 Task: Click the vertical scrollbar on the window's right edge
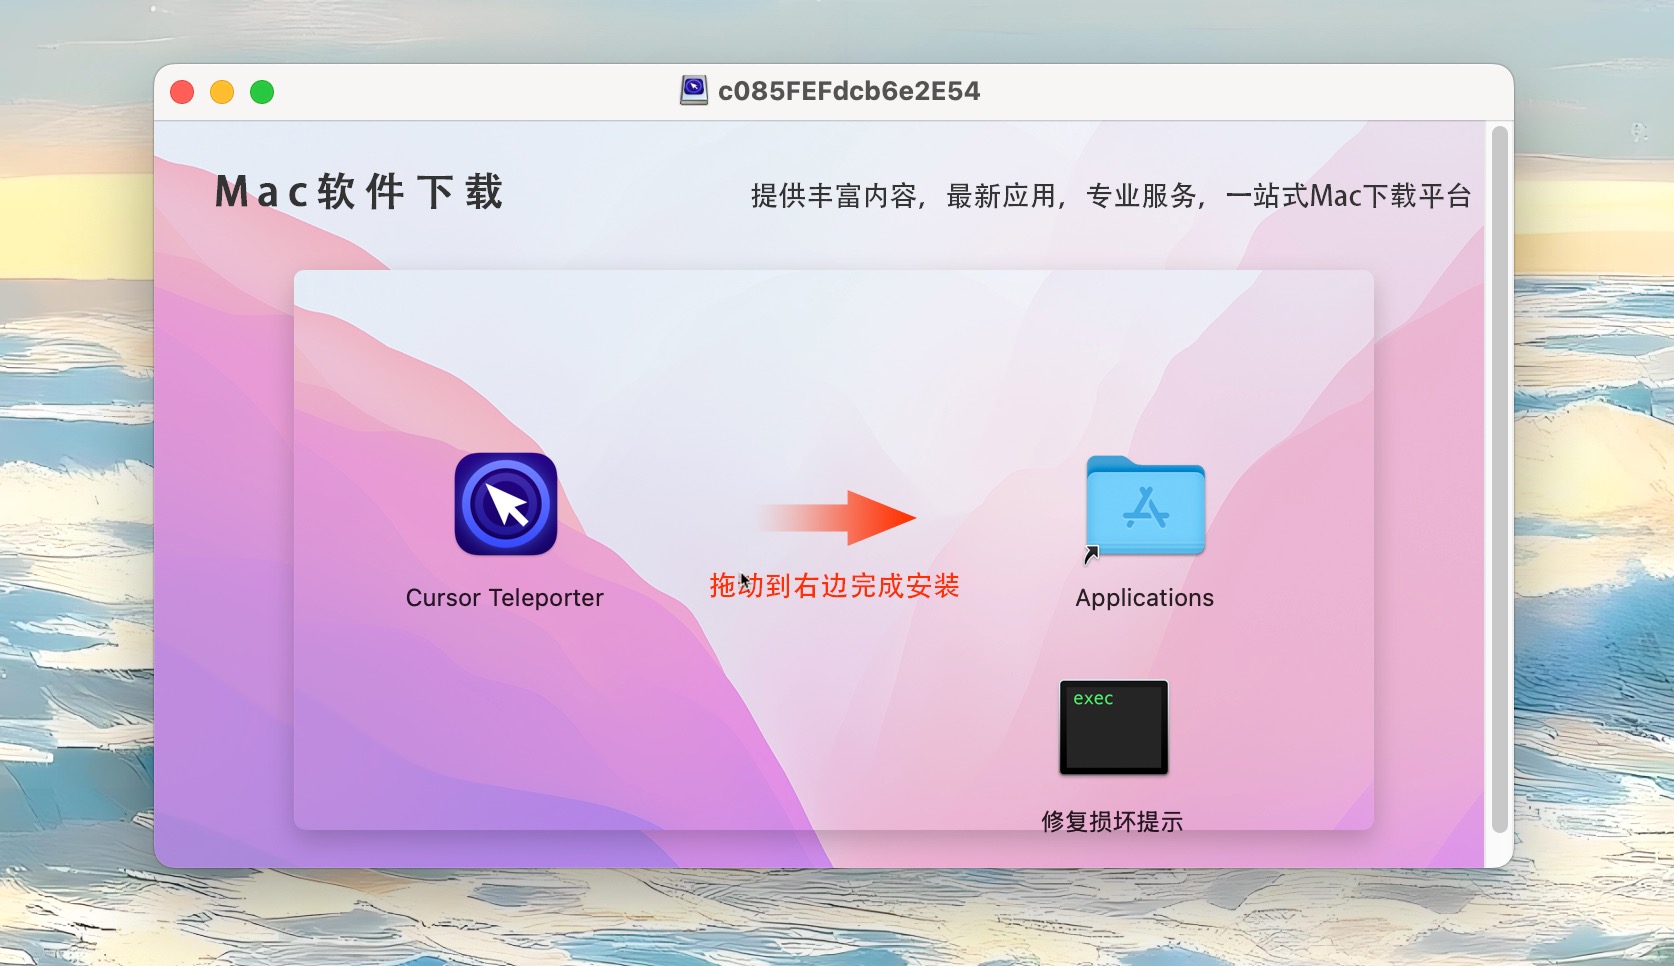(1499, 480)
